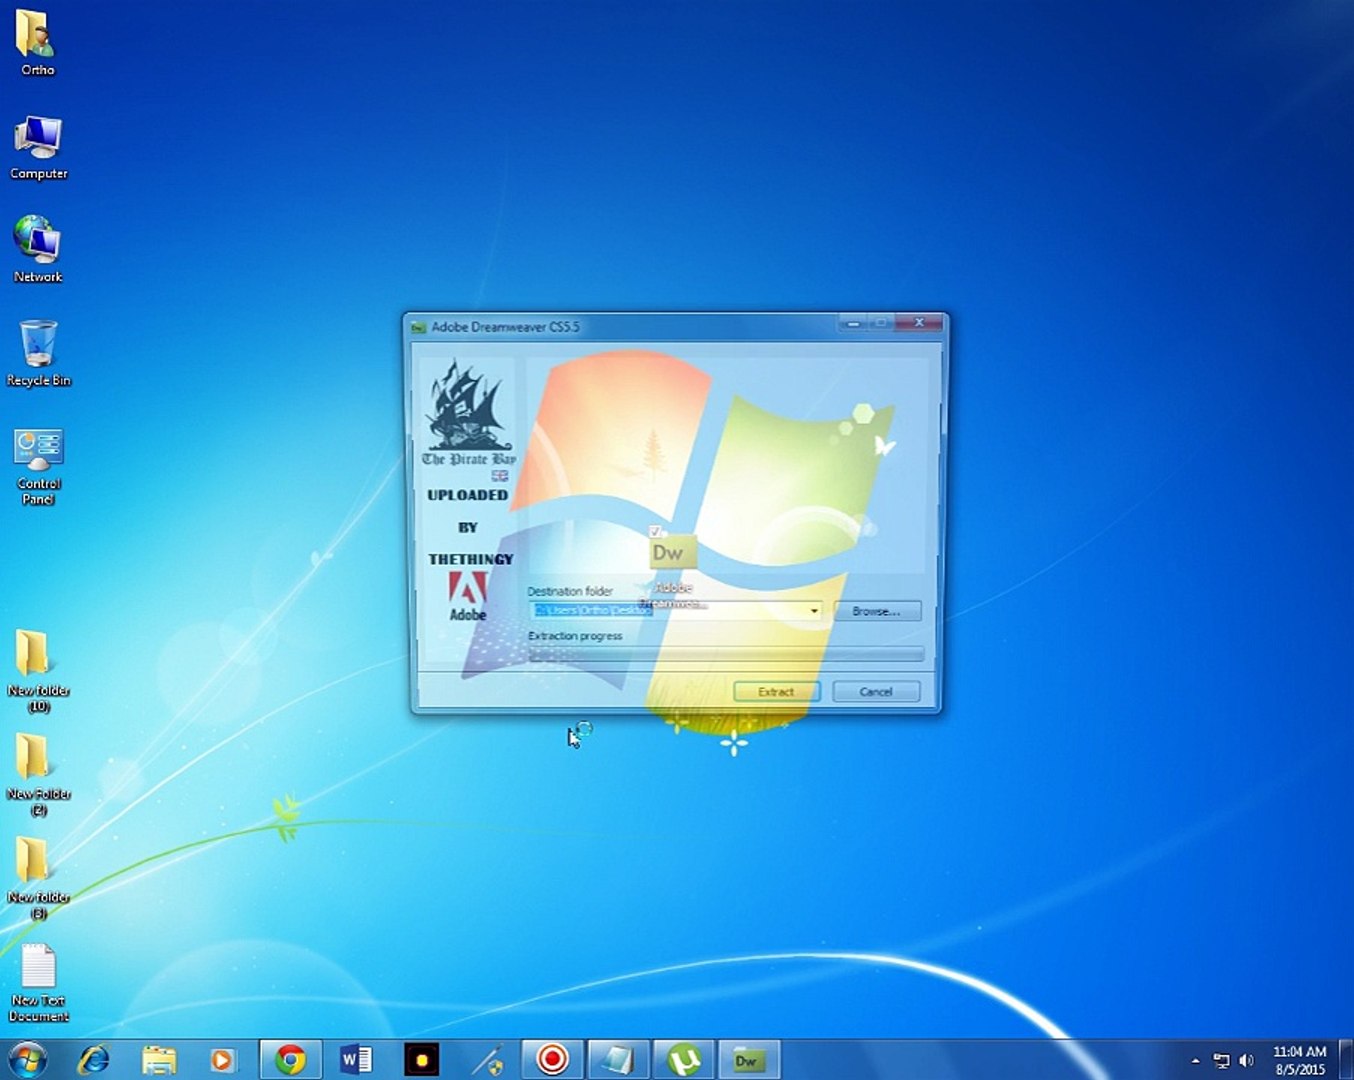Select the Recycle Bin icon
The image size is (1354, 1080).
pos(38,352)
